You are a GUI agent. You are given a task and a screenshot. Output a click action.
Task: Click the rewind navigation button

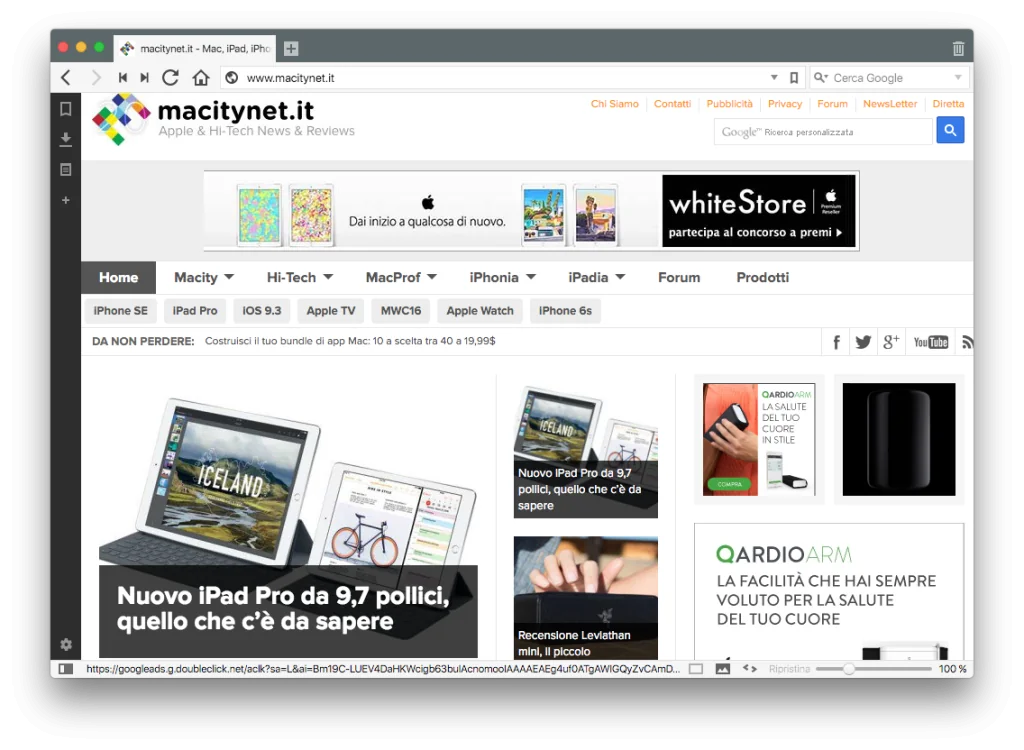tap(123, 78)
